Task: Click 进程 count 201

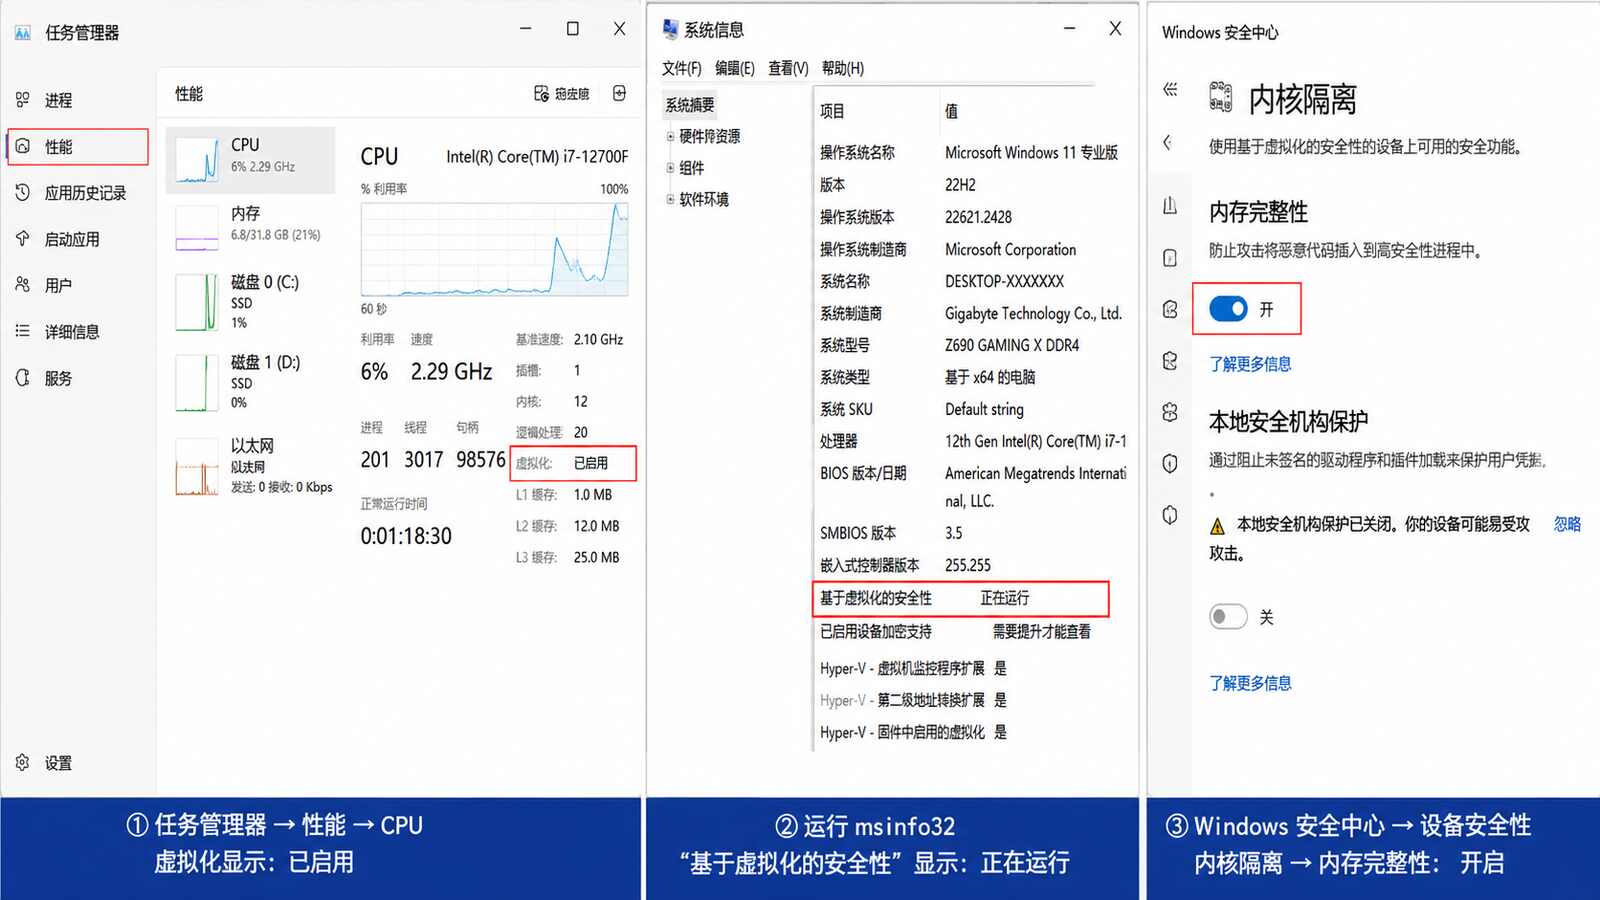Action: (x=375, y=460)
